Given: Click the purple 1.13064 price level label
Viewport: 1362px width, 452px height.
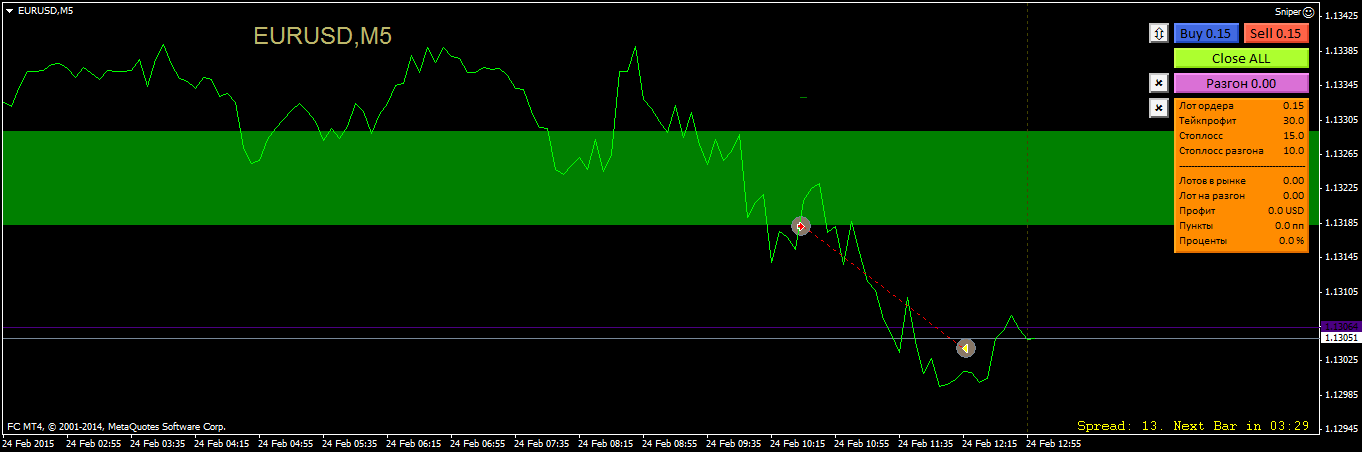Looking at the screenshot, I should [x=1340, y=326].
